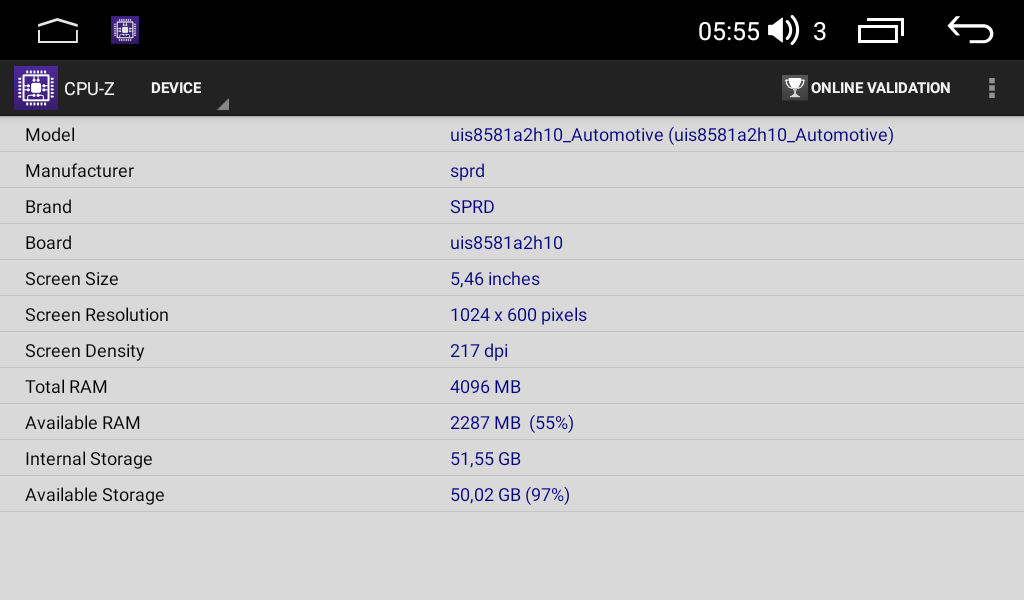Image resolution: width=1024 pixels, height=600 pixels.
Task: Select the value 4096 MB
Action: (x=485, y=387)
